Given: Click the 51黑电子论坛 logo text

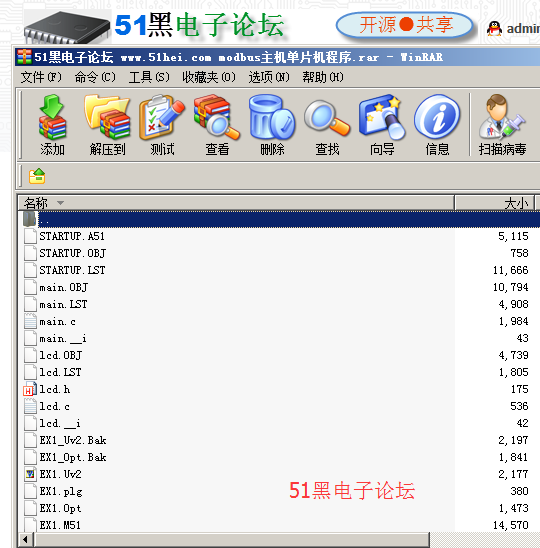Looking at the screenshot, I should tap(199, 25).
